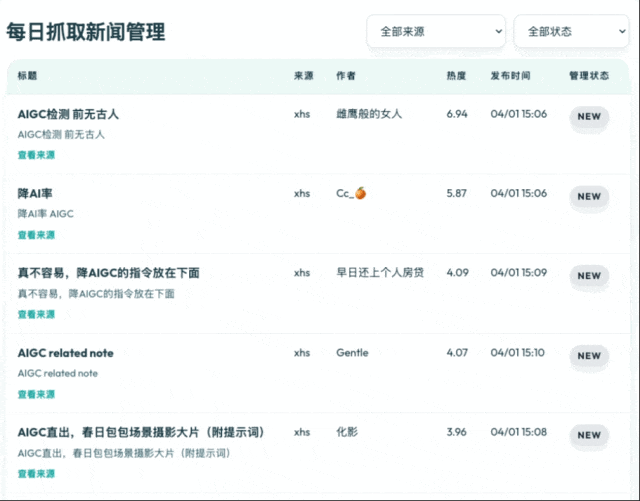Open 查看来源 for AIGC related note
The image size is (640, 501).
pyautogui.click(x=36, y=394)
